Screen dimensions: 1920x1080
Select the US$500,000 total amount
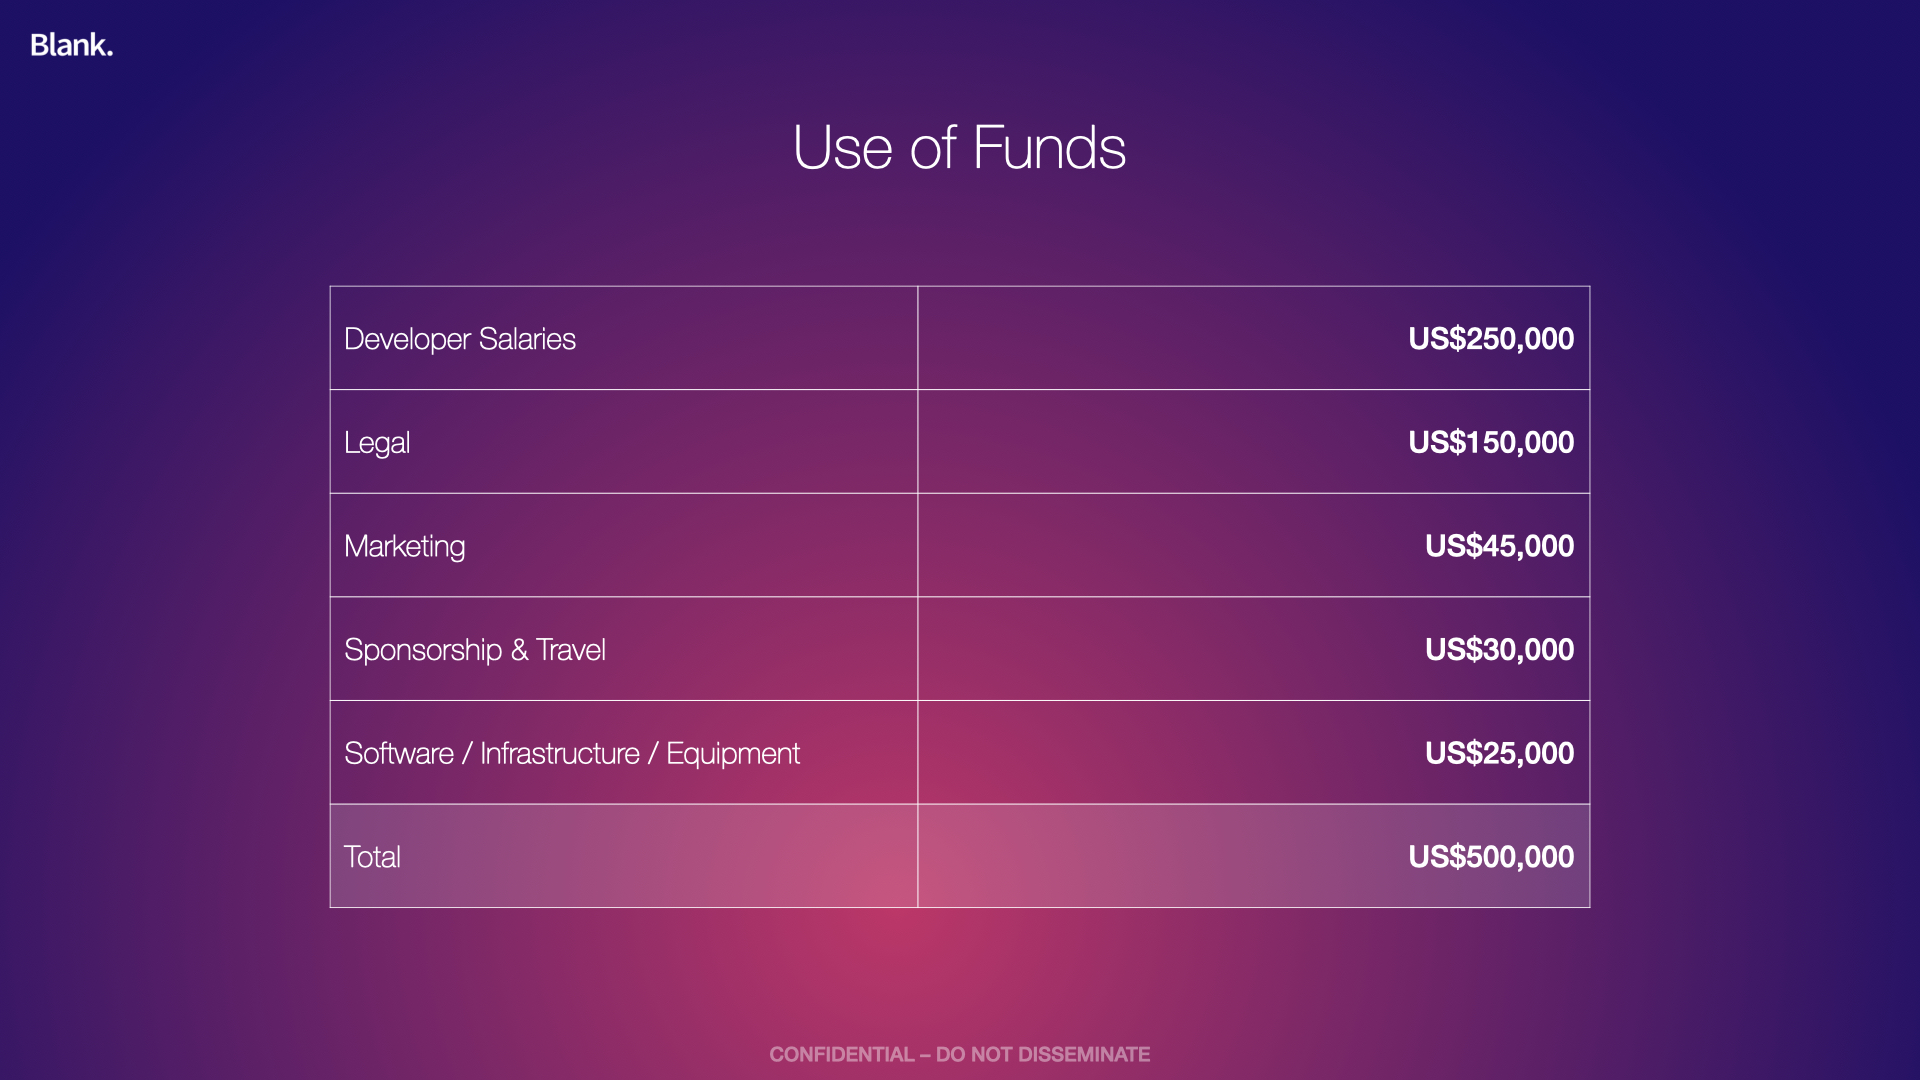point(1490,857)
